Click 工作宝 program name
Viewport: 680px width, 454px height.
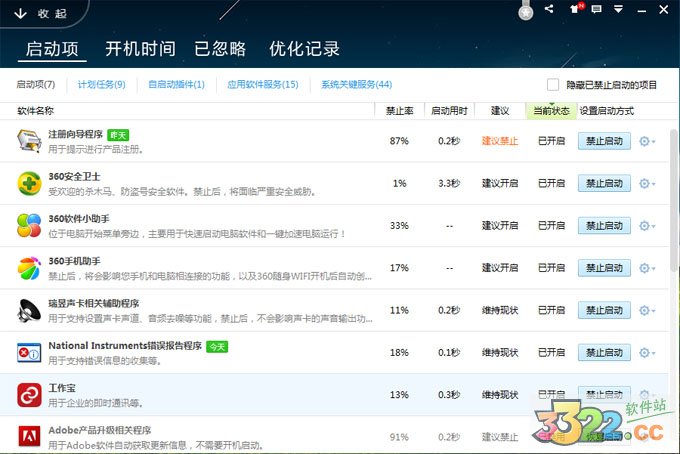[62, 388]
